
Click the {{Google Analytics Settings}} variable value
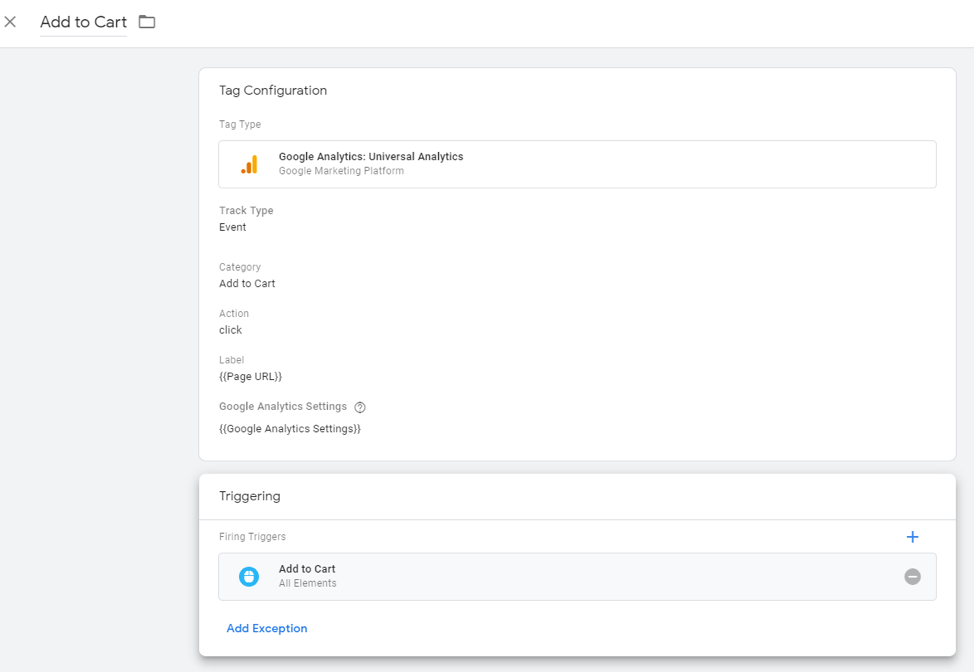click(289, 429)
